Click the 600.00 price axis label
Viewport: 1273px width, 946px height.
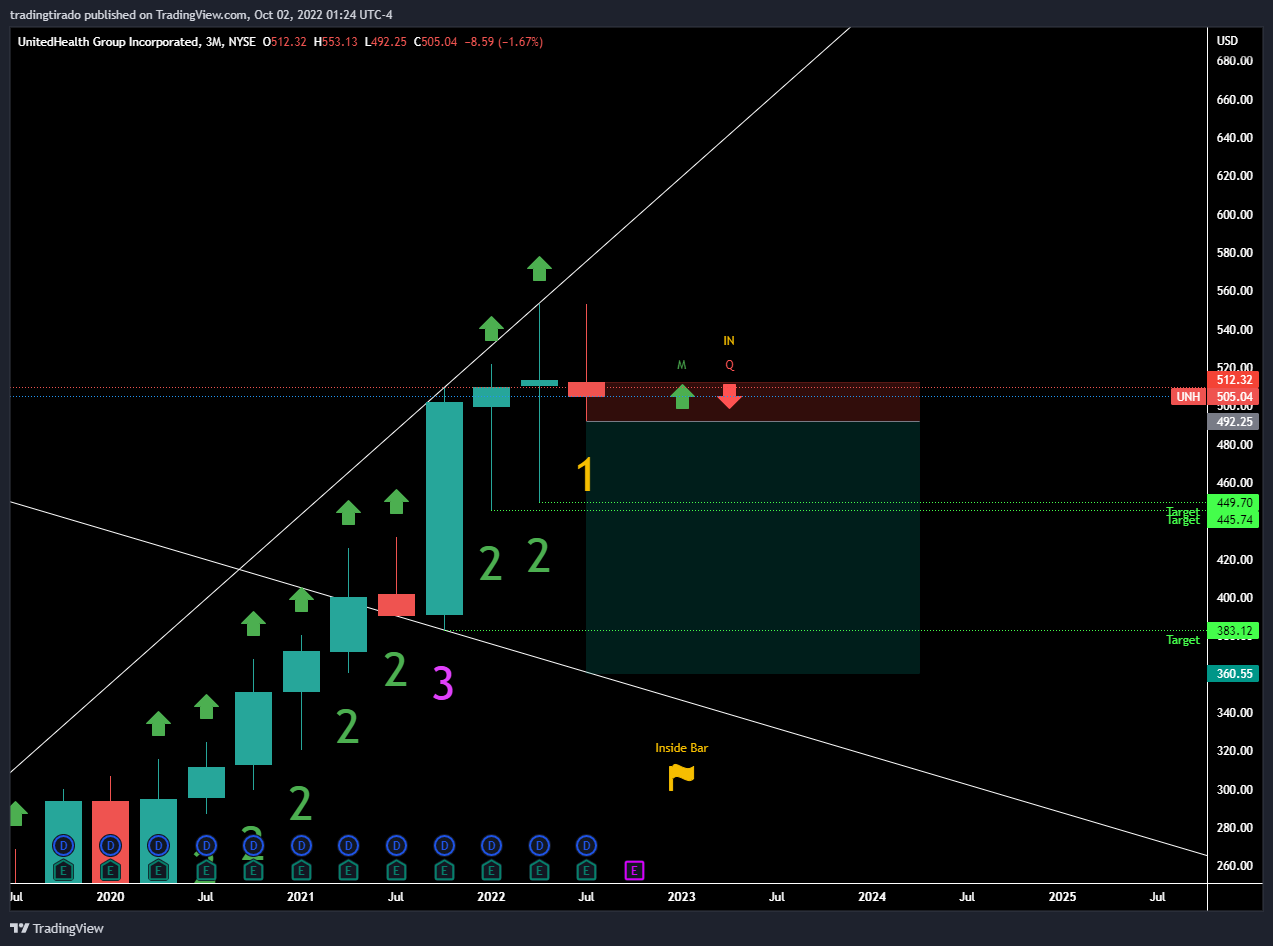(x=1234, y=215)
